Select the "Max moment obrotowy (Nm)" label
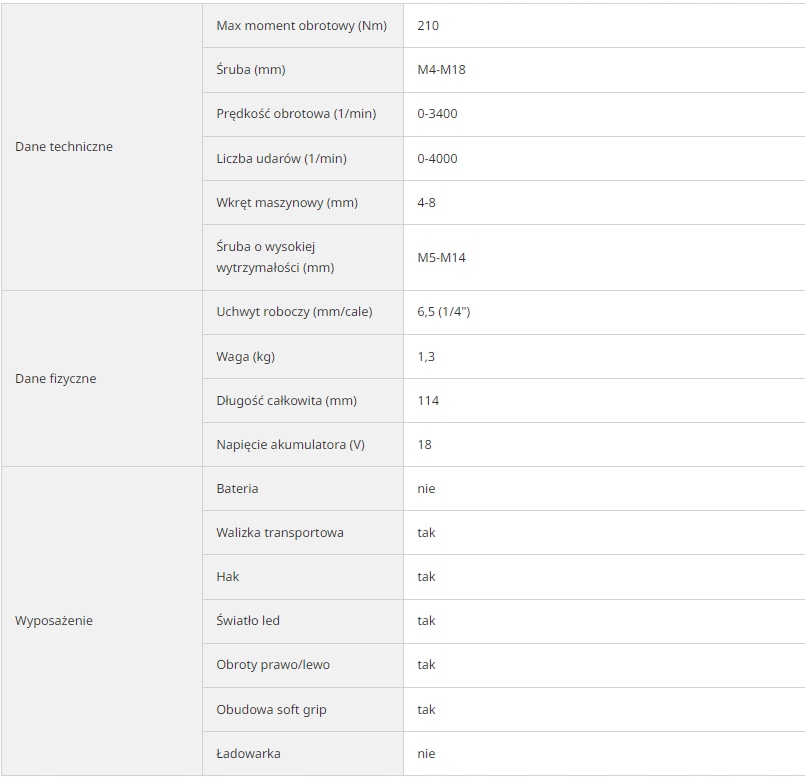The image size is (812, 777). (x=301, y=26)
